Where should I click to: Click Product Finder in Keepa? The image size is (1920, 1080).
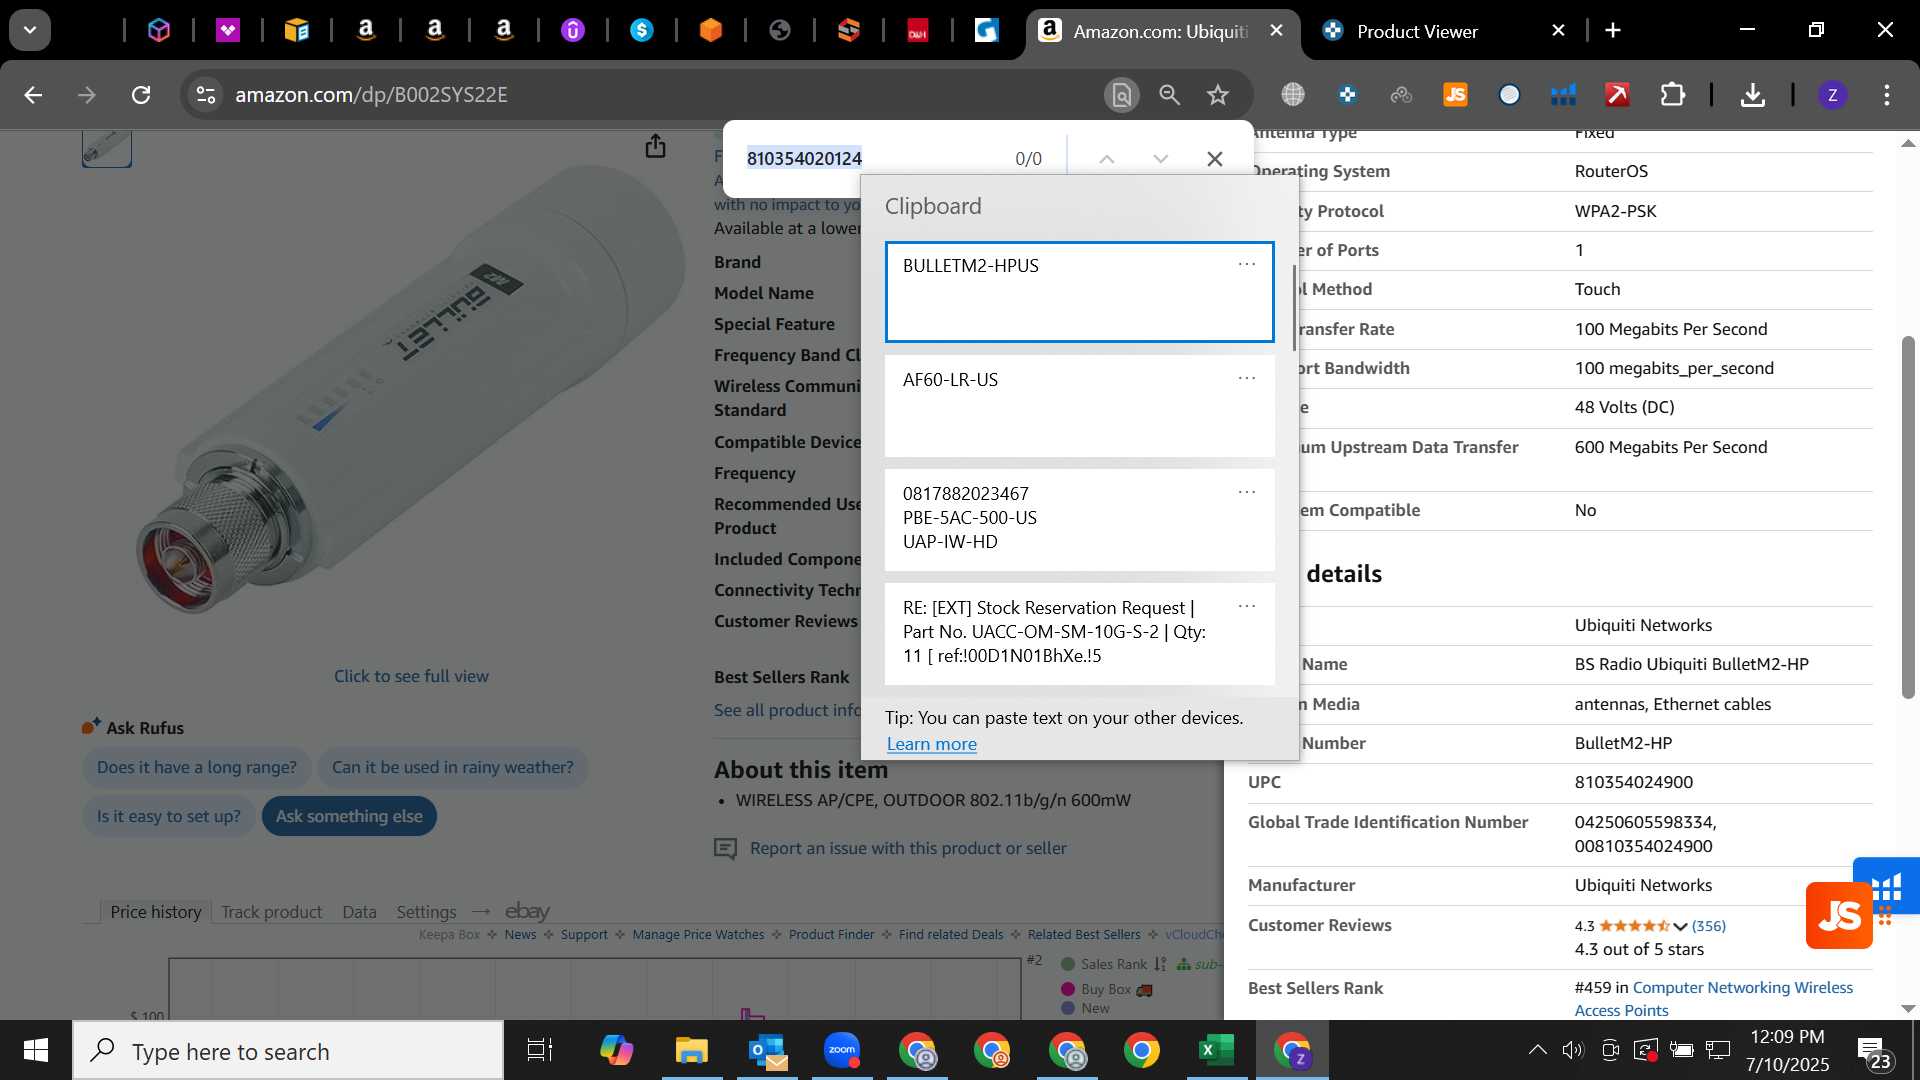(831, 935)
